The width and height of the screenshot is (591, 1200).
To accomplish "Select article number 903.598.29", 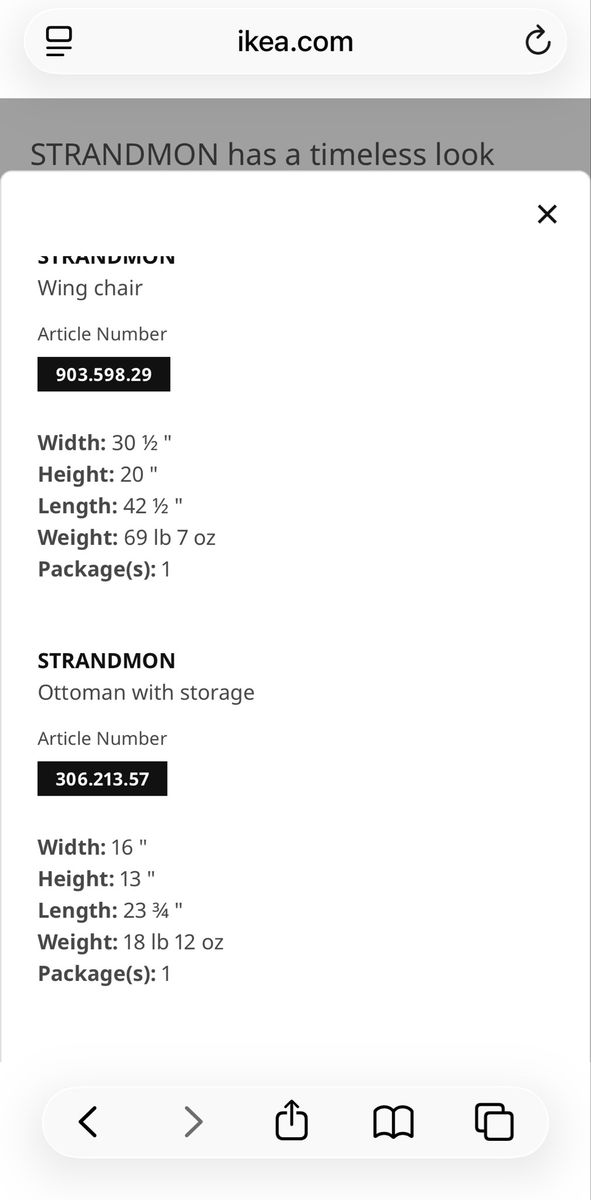I will click(x=104, y=374).
